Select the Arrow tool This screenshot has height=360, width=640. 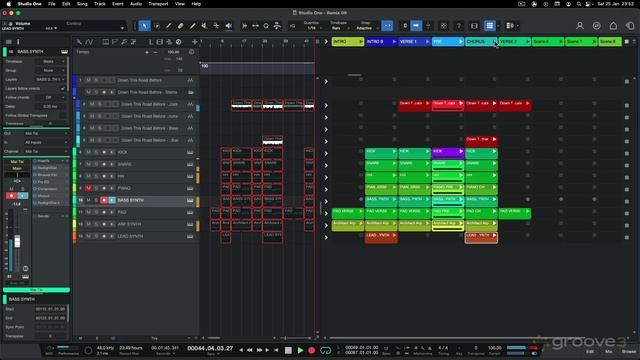[144, 26]
